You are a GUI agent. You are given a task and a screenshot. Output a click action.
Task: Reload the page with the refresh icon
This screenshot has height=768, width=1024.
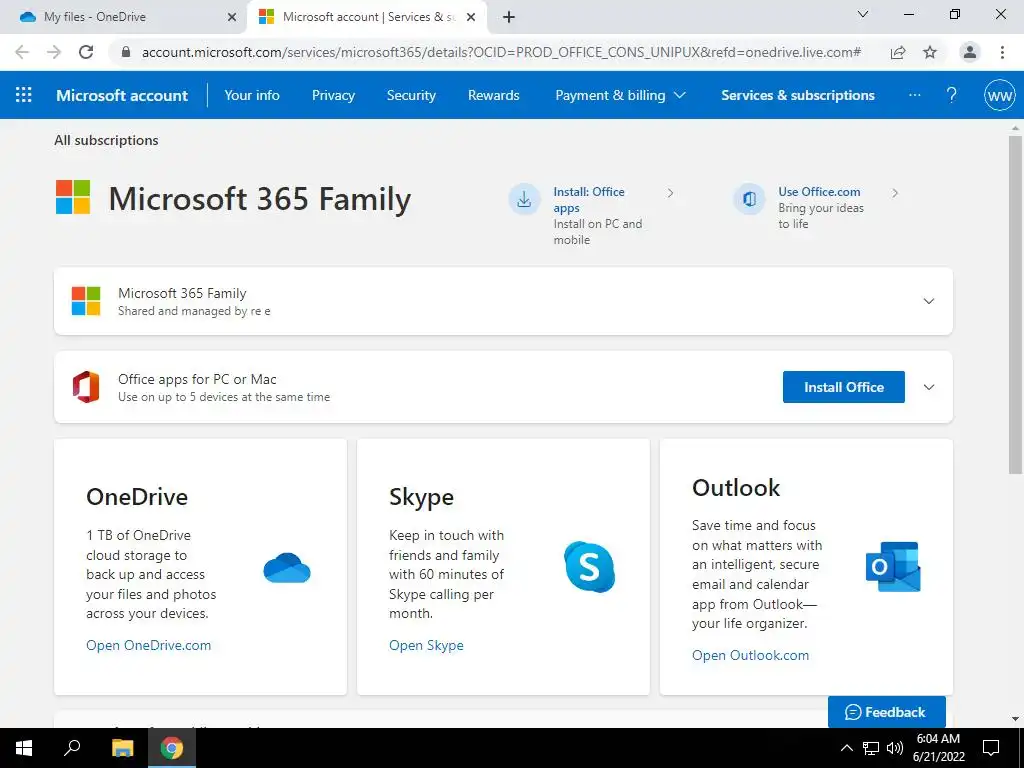(x=86, y=52)
